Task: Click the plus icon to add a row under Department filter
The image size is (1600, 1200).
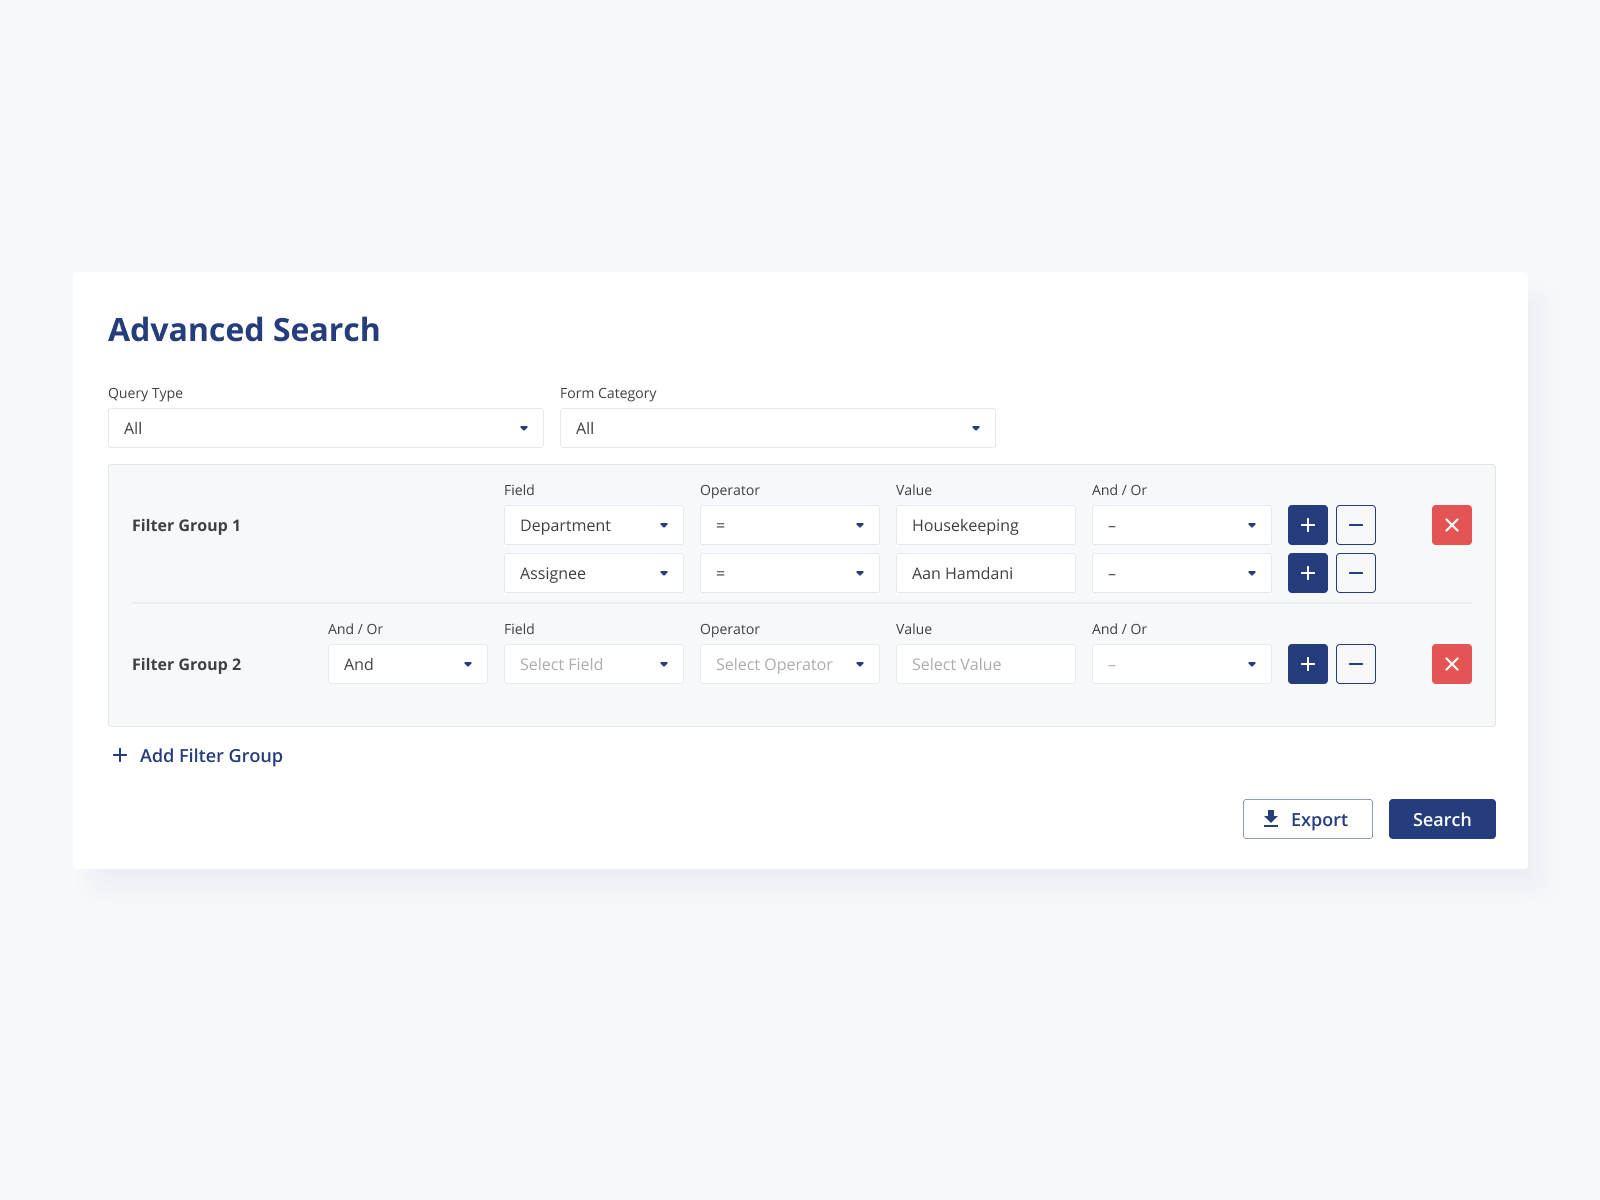Action: coord(1307,525)
